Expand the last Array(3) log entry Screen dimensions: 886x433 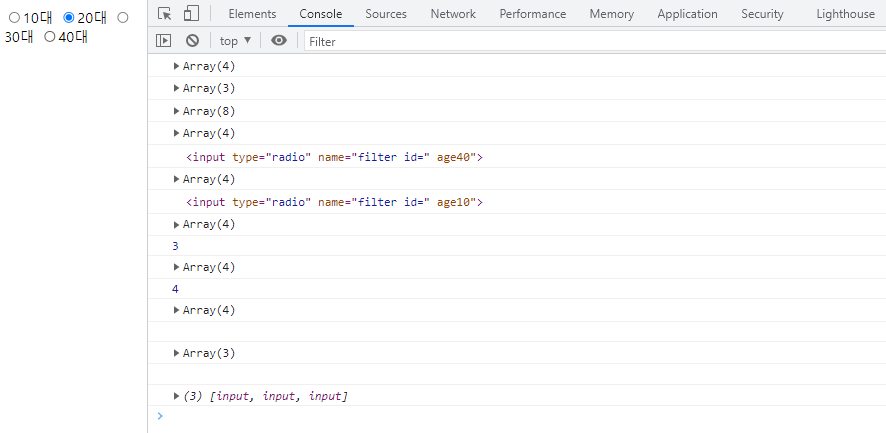176,353
